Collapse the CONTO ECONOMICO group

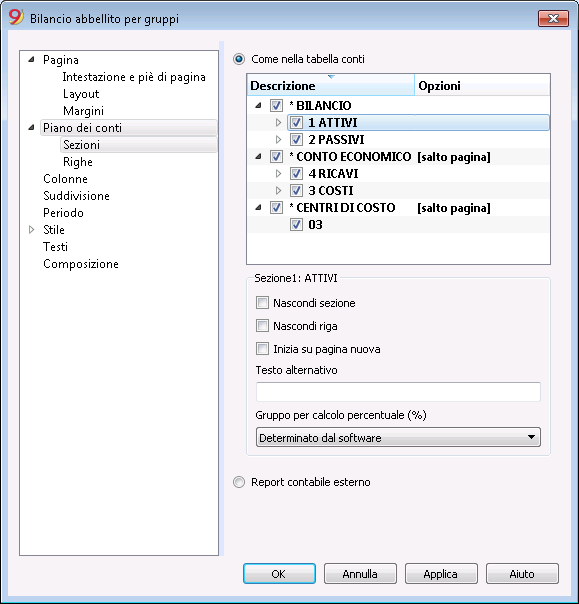258,156
